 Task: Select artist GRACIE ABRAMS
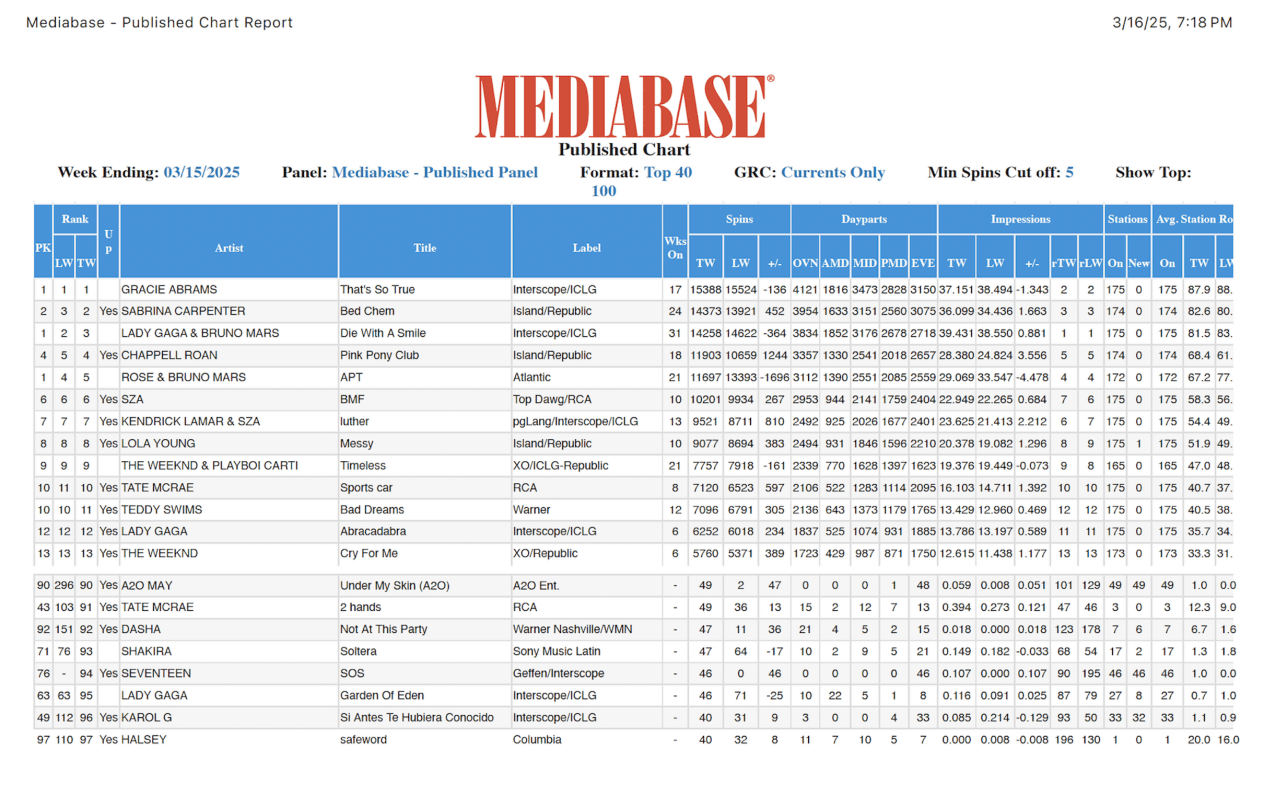click(x=169, y=290)
